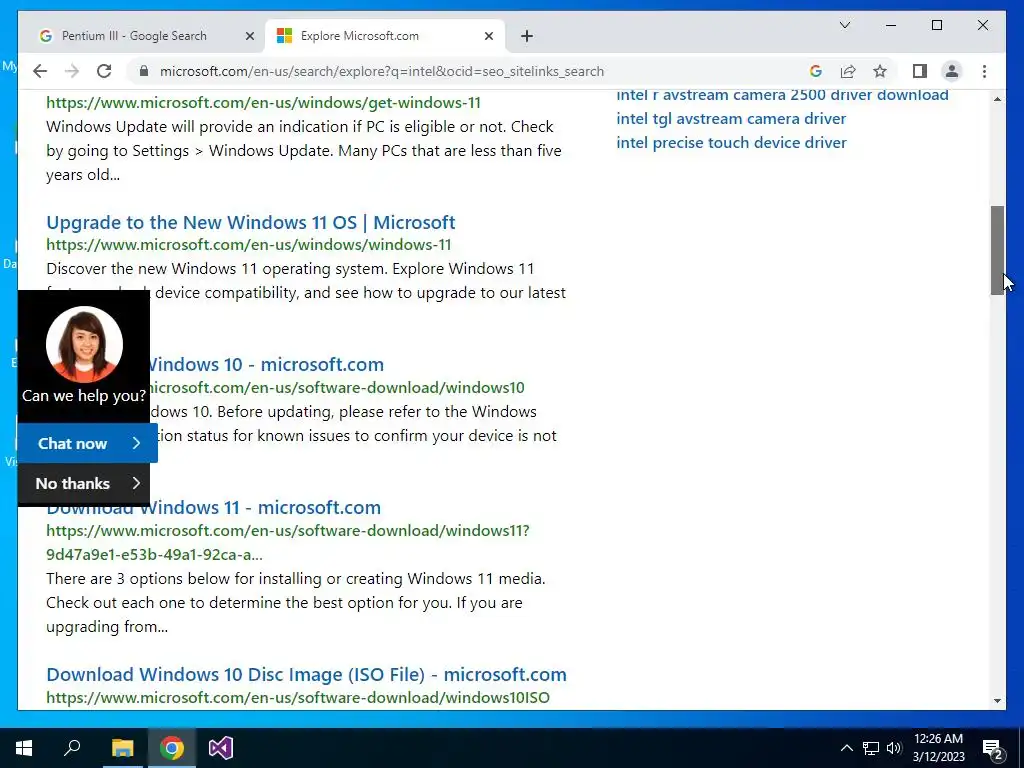Click the software-download/windows10ISO URL
Image resolution: width=1024 pixels, height=768 pixels.
point(298,697)
